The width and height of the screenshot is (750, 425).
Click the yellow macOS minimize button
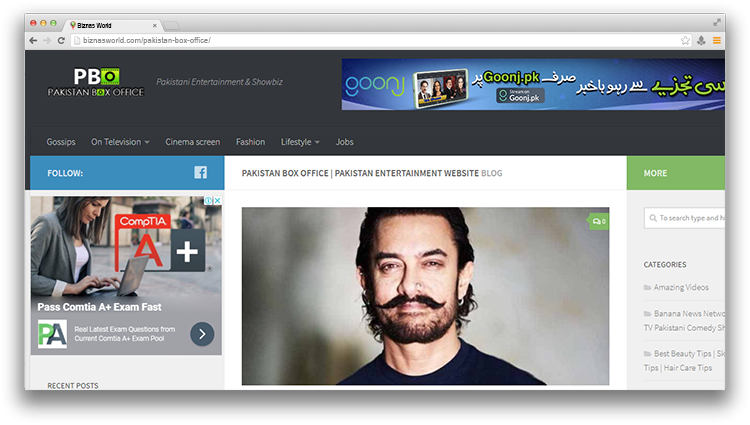pyautogui.click(x=43, y=23)
